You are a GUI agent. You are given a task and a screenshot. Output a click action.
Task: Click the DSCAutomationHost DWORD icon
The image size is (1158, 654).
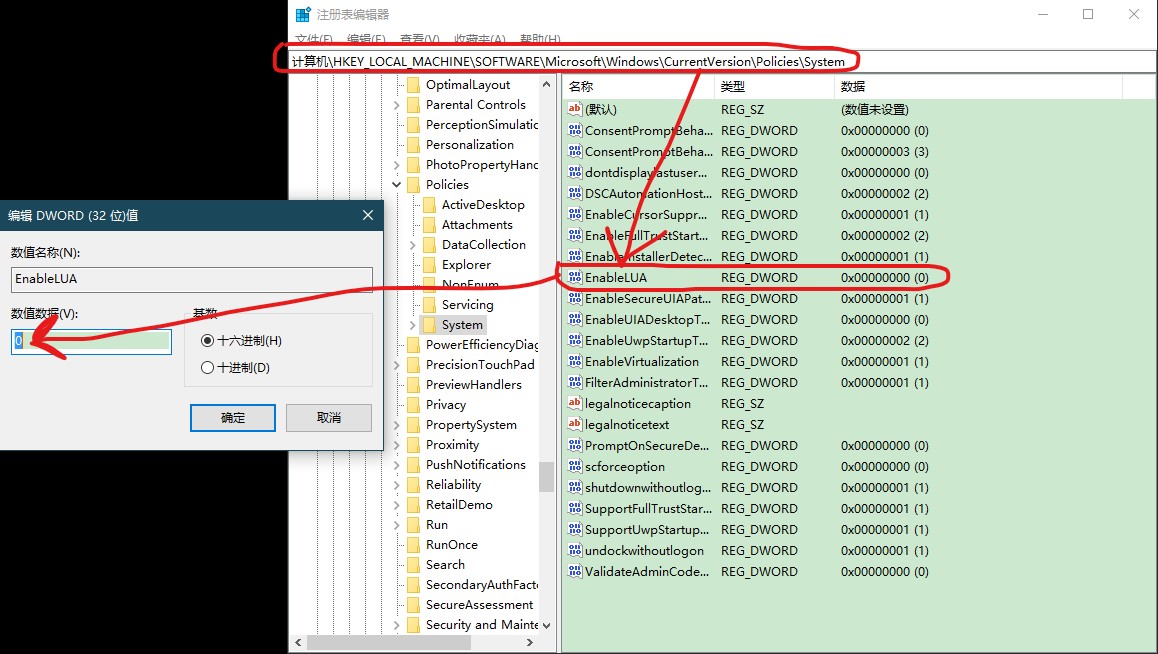tap(575, 193)
